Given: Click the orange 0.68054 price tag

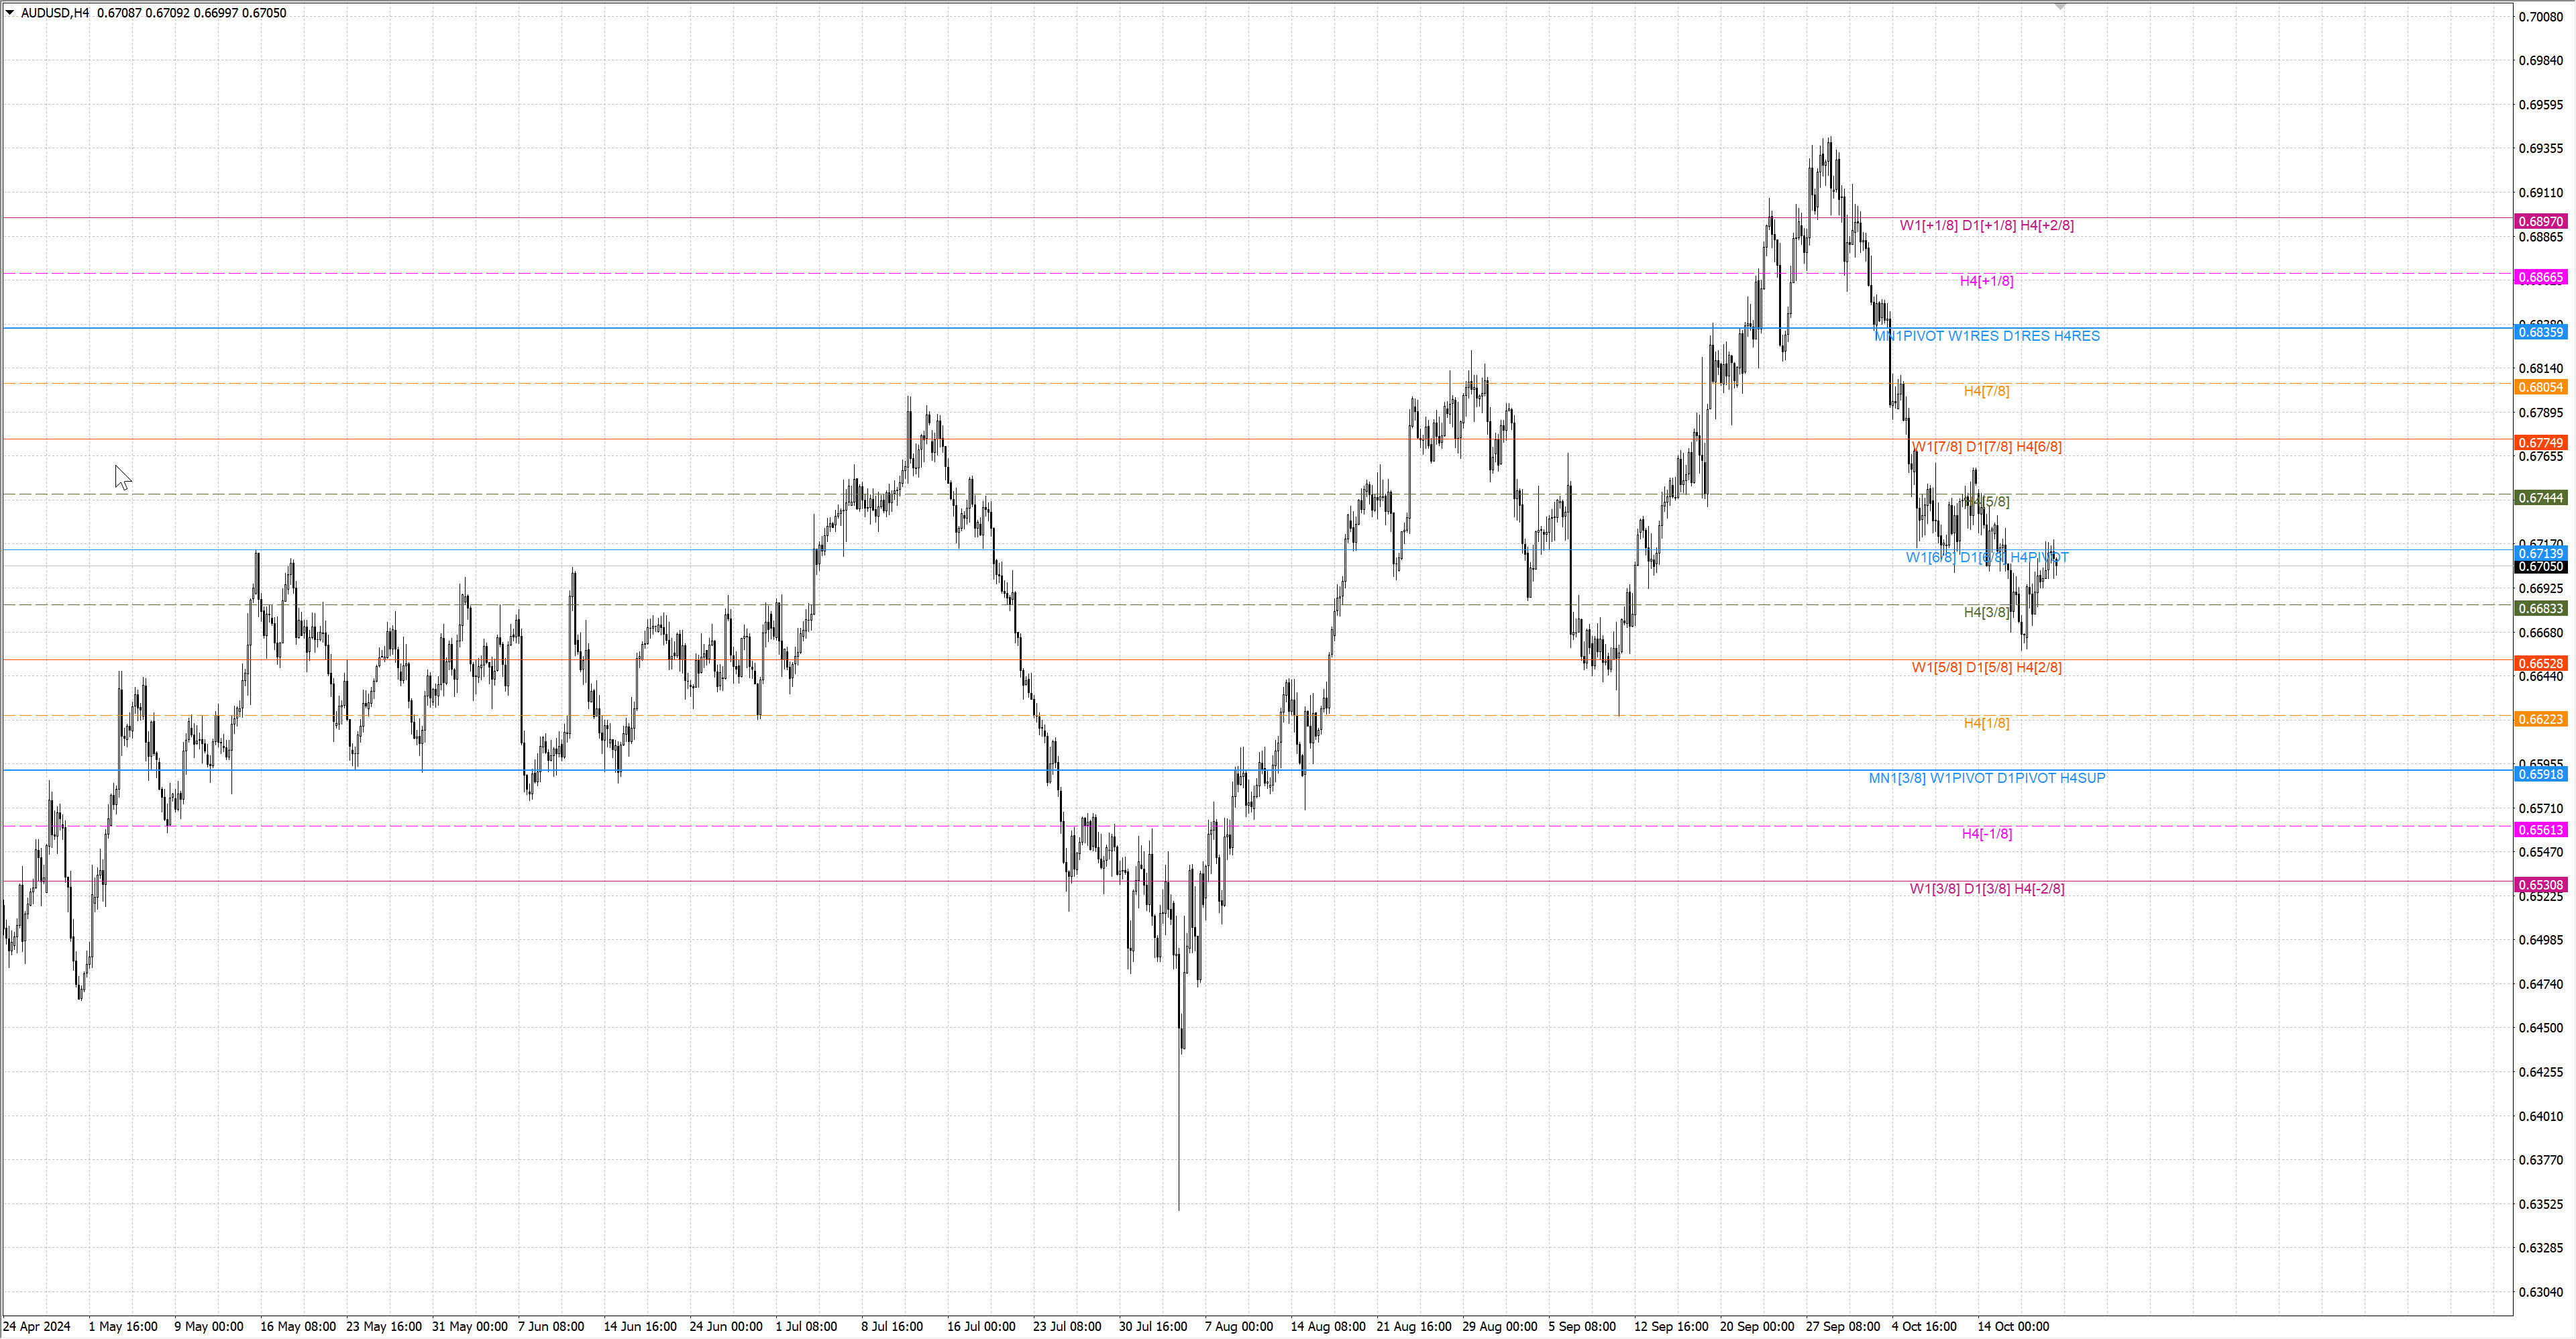Looking at the screenshot, I should tap(2540, 388).
